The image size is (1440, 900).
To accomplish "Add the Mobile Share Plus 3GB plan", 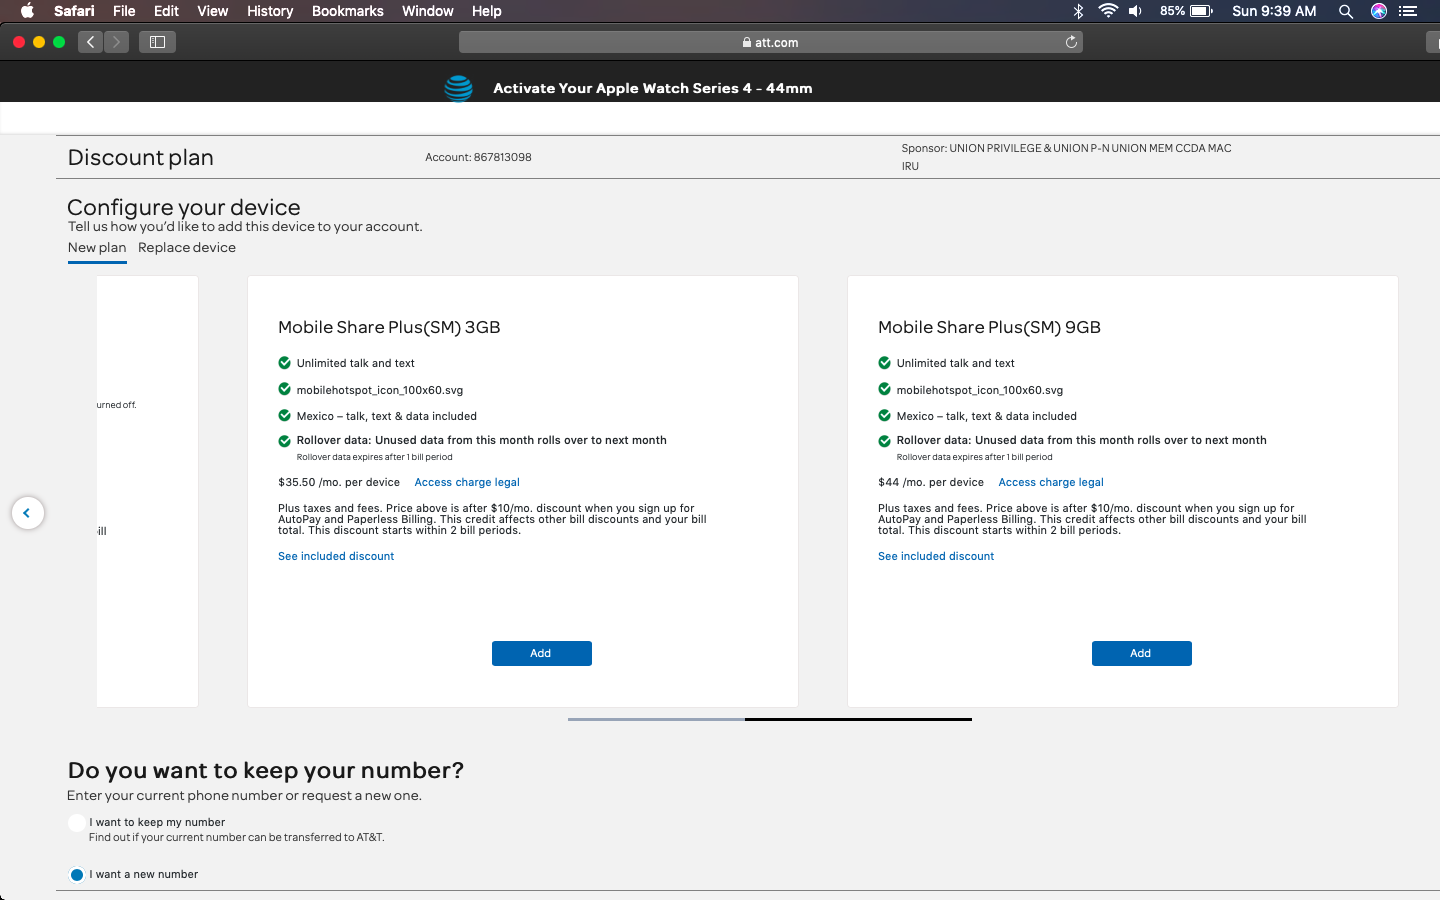I will pos(541,653).
